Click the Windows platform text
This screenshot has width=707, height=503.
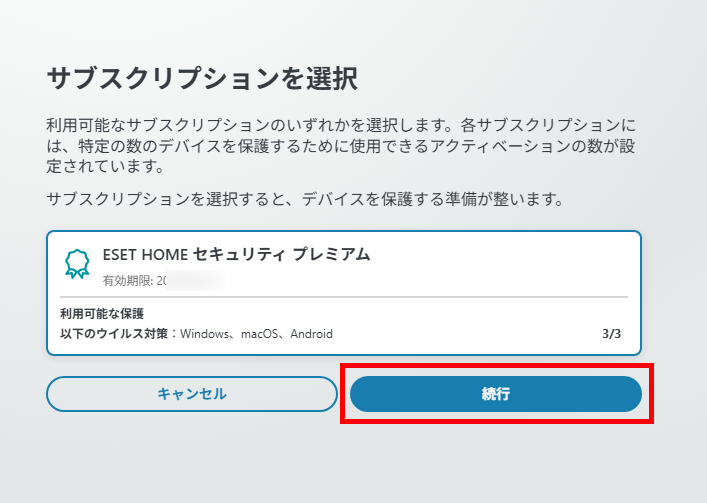pyautogui.click(x=207, y=334)
